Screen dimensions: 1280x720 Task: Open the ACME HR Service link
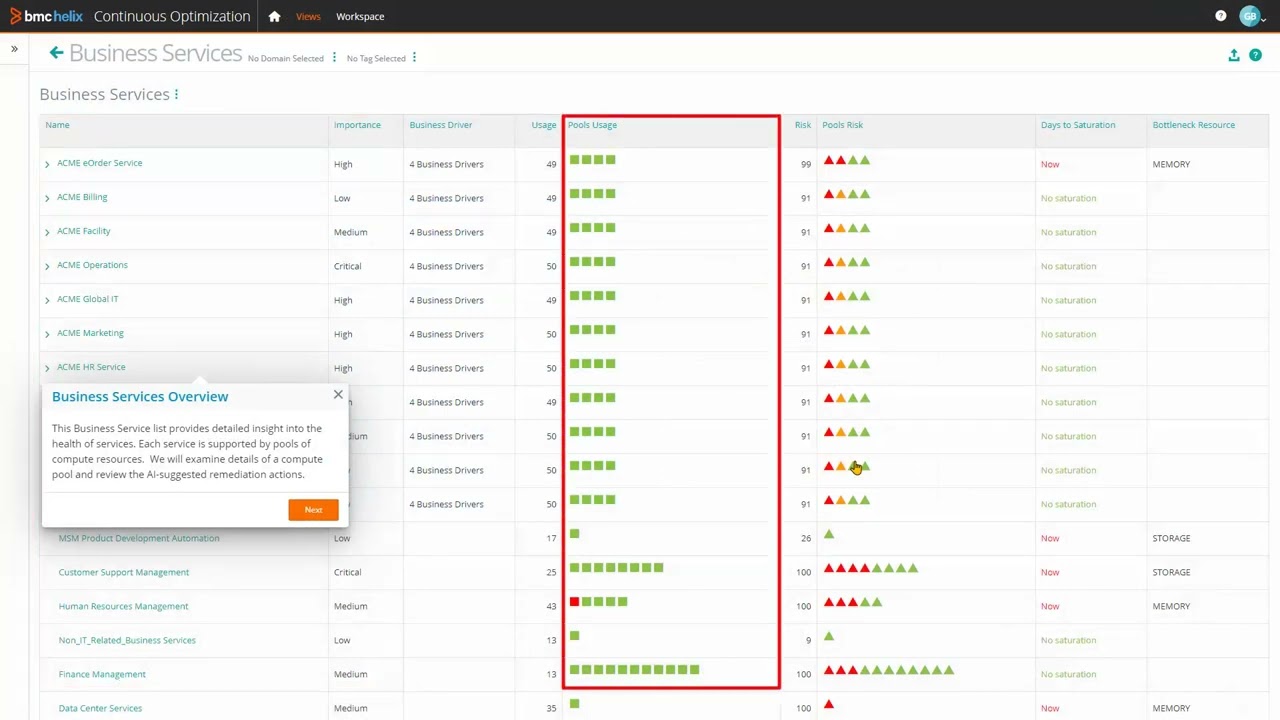coord(91,367)
